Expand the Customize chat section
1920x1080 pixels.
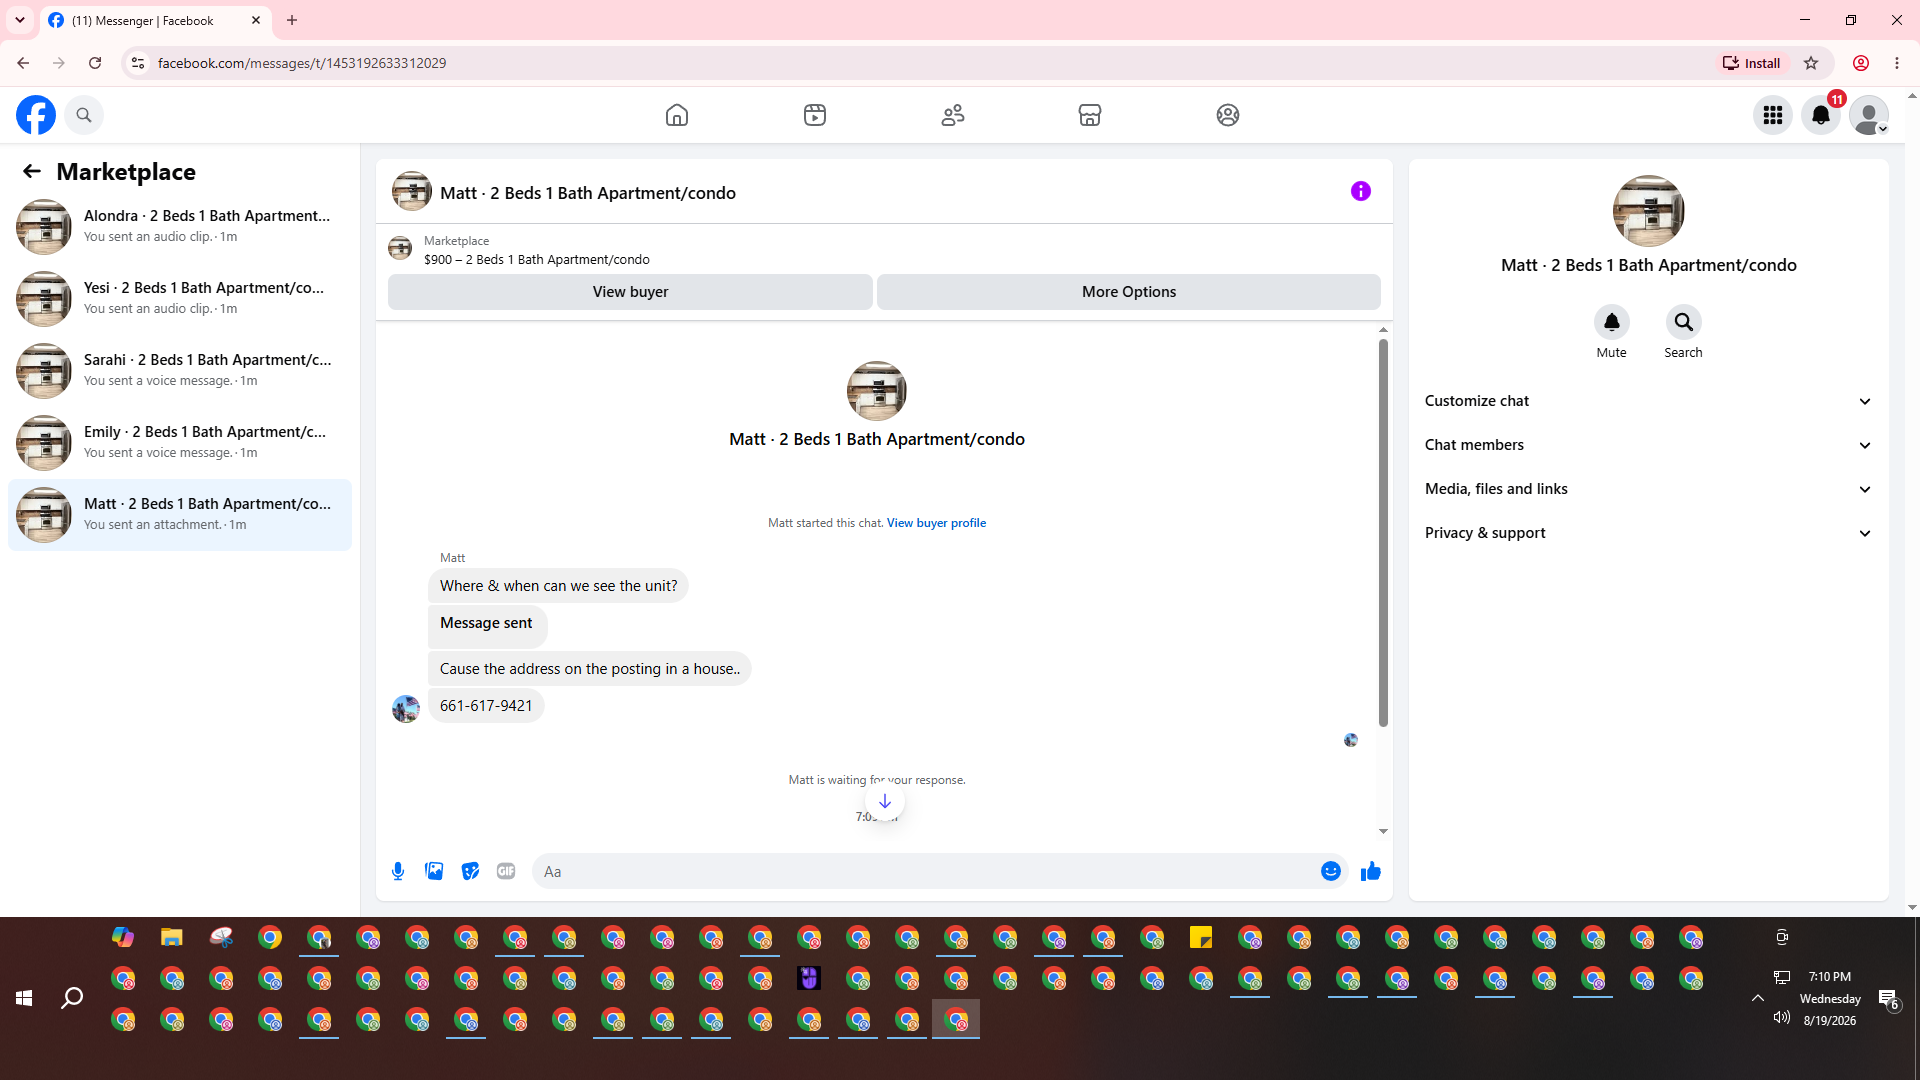point(1648,401)
